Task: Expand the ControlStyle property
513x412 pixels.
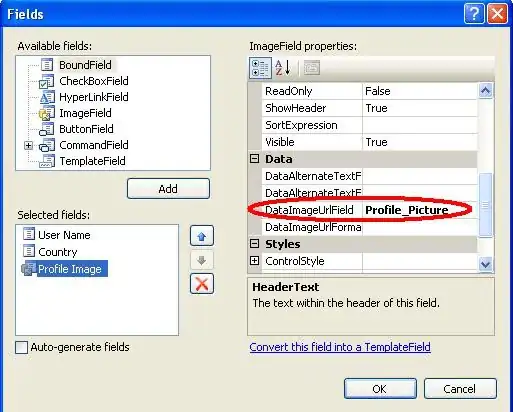Action: pos(254,261)
